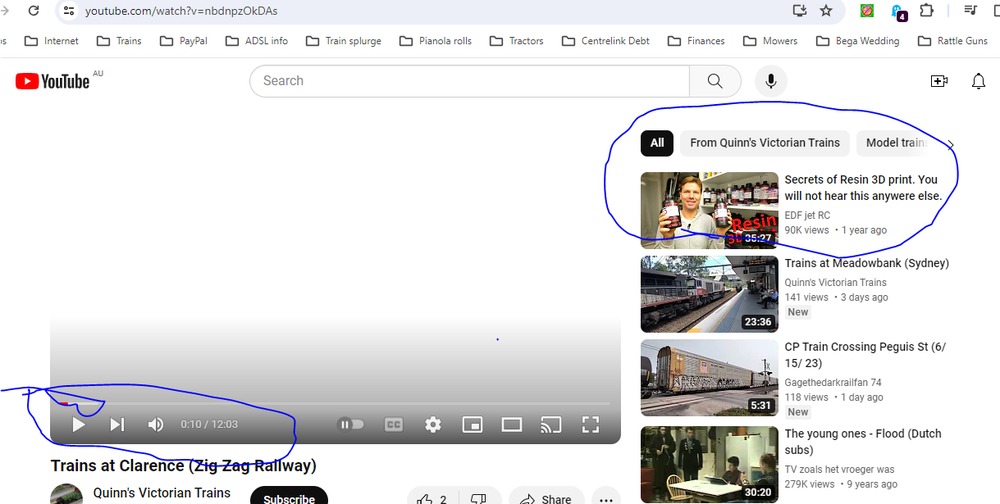The width and height of the screenshot is (1000, 504).
Task: Open the Pianola rolls bookmarks folder
Action: pos(436,41)
